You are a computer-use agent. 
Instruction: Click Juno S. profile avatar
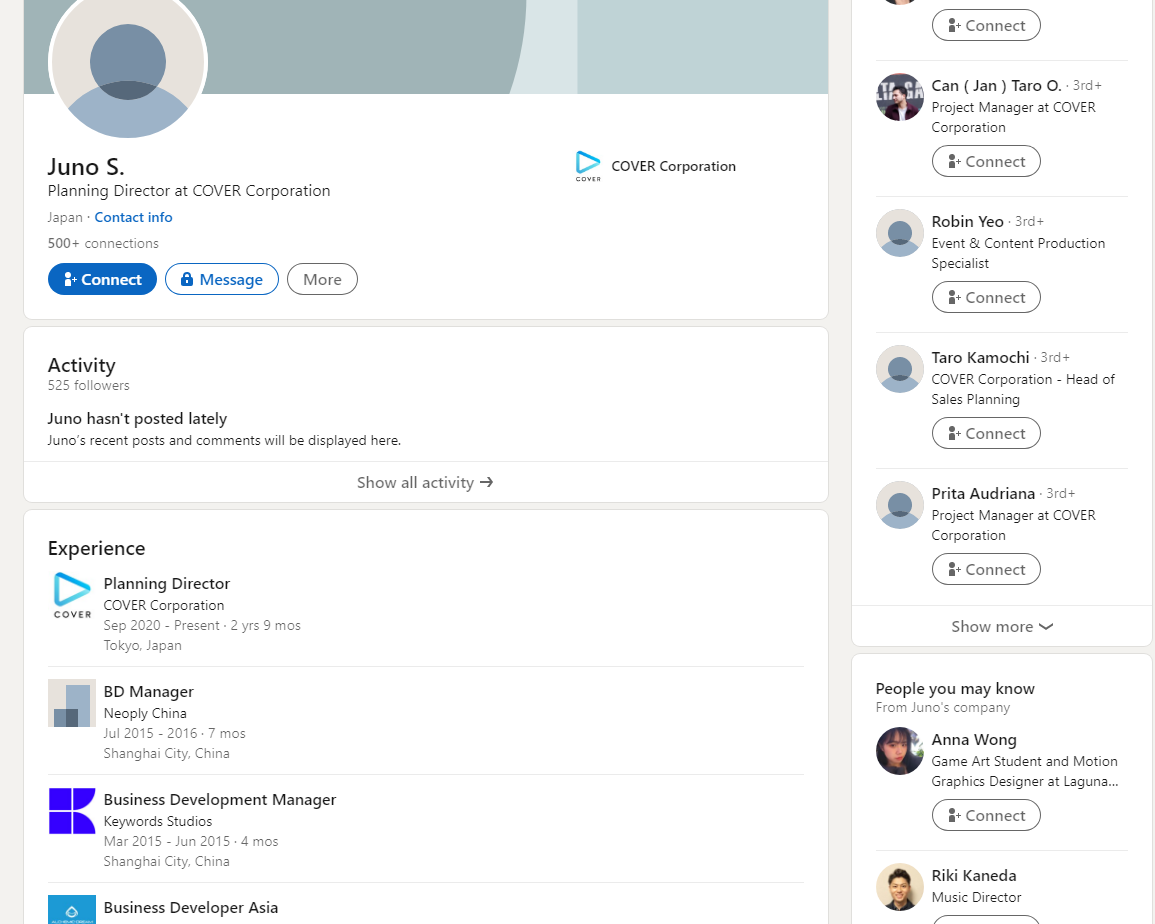click(x=128, y=63)
